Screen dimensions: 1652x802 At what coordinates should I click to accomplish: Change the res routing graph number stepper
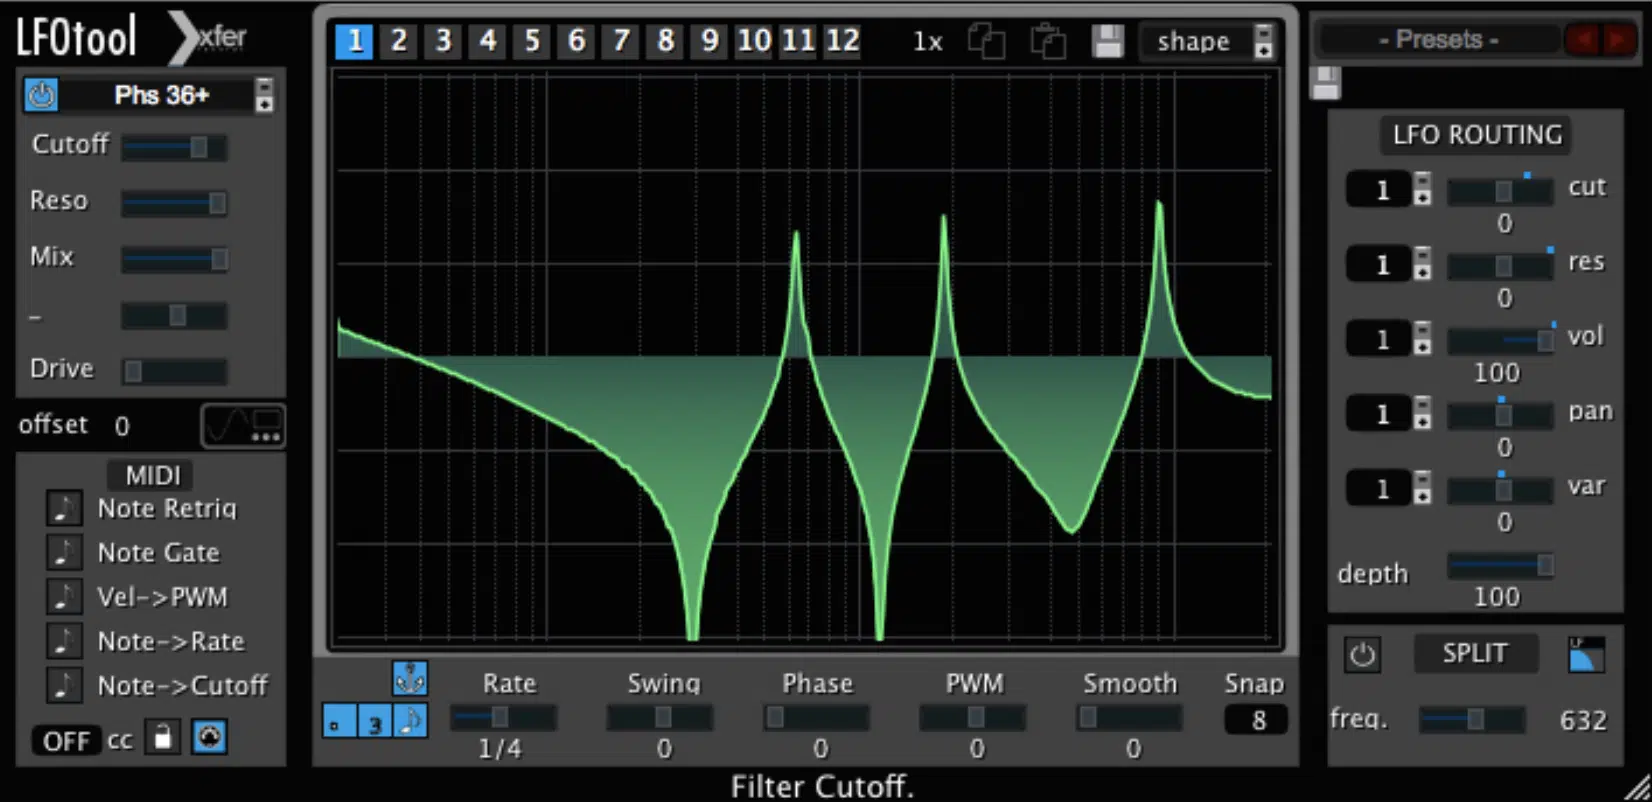click(1422, 263)
